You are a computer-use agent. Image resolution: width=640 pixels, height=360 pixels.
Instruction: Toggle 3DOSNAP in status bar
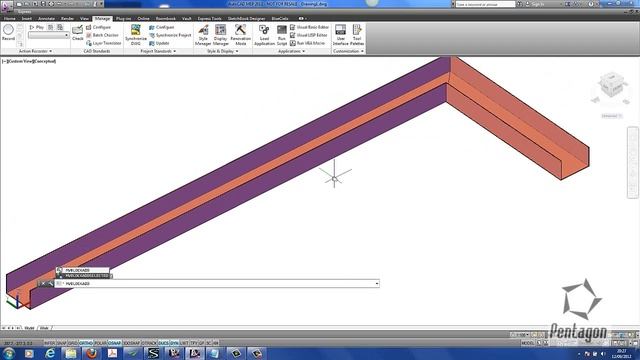tap(131, 343)
